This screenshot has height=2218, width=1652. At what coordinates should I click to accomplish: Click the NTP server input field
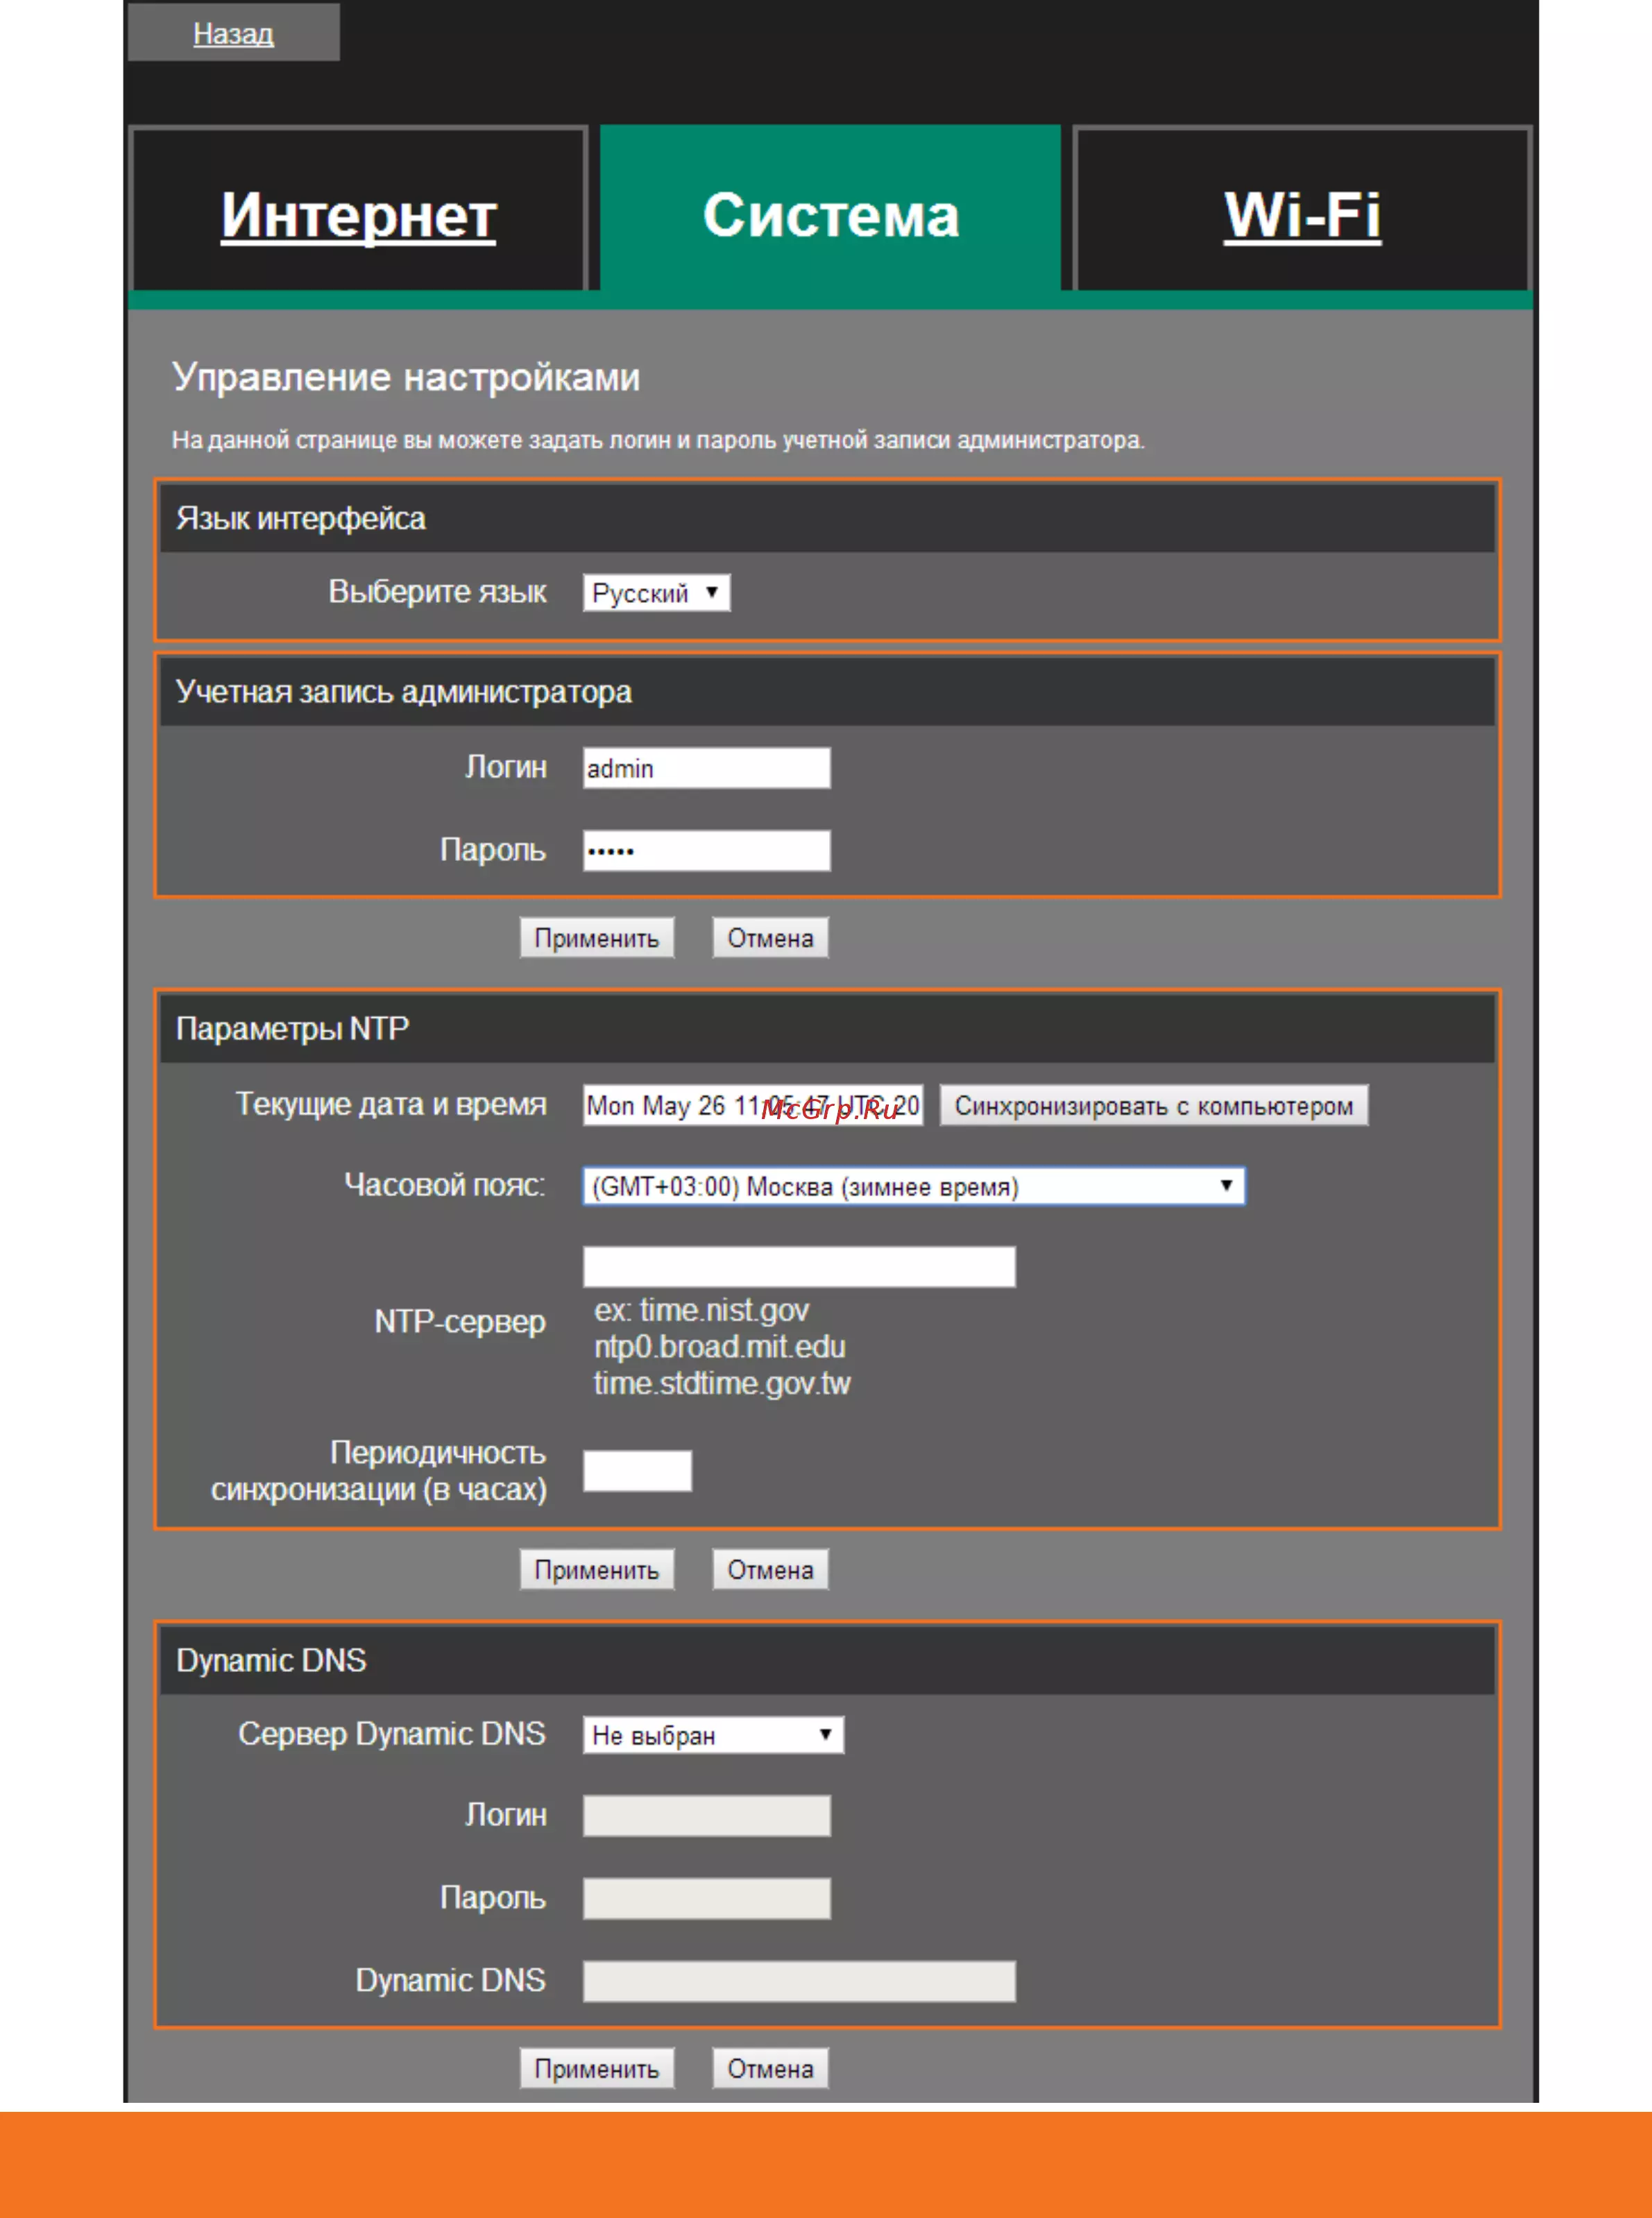pyautogui.click(x=799, y=1267)
